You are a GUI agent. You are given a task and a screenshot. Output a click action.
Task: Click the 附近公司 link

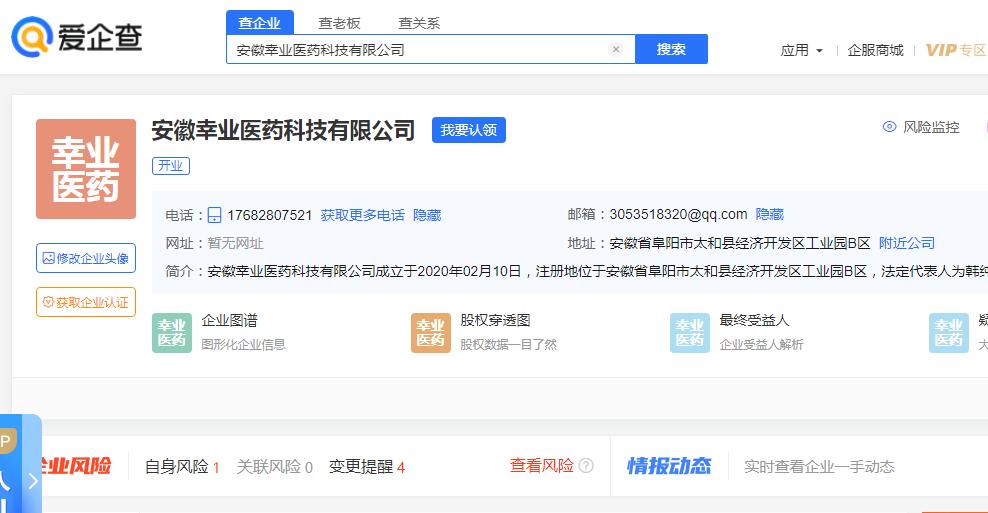(907, 243)
